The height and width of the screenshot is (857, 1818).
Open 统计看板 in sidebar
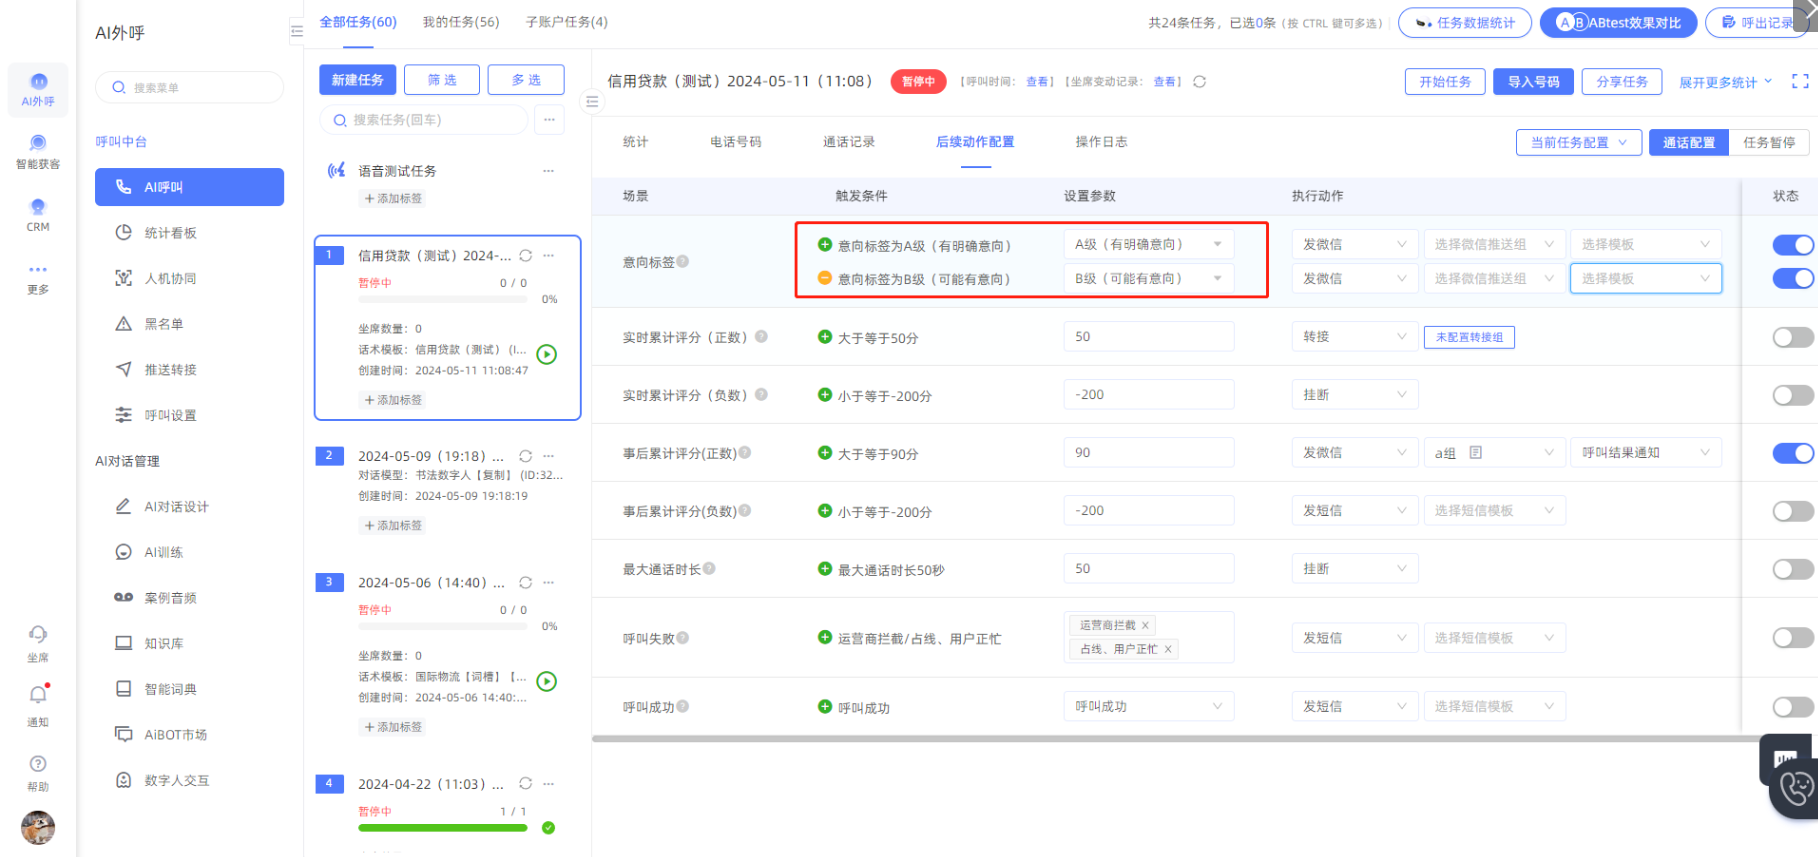[x=170, y=233]
